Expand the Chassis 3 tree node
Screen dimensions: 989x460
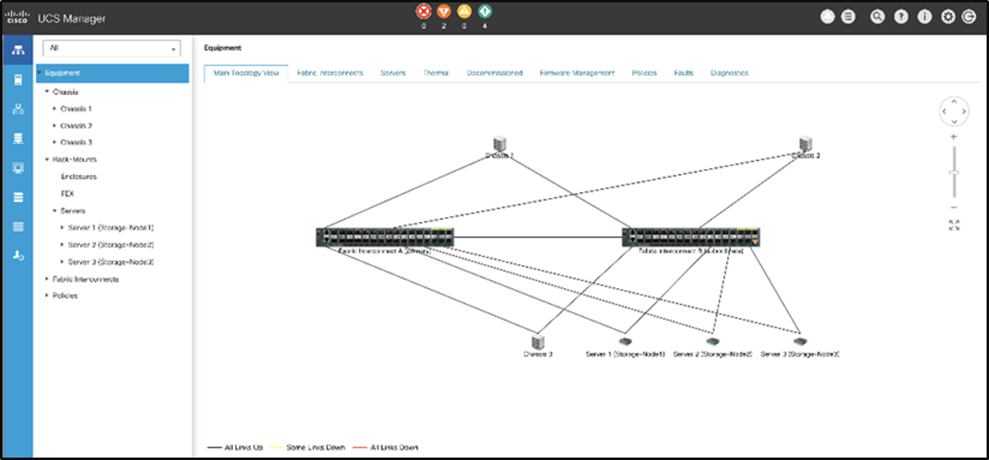(x=54, y=142)
